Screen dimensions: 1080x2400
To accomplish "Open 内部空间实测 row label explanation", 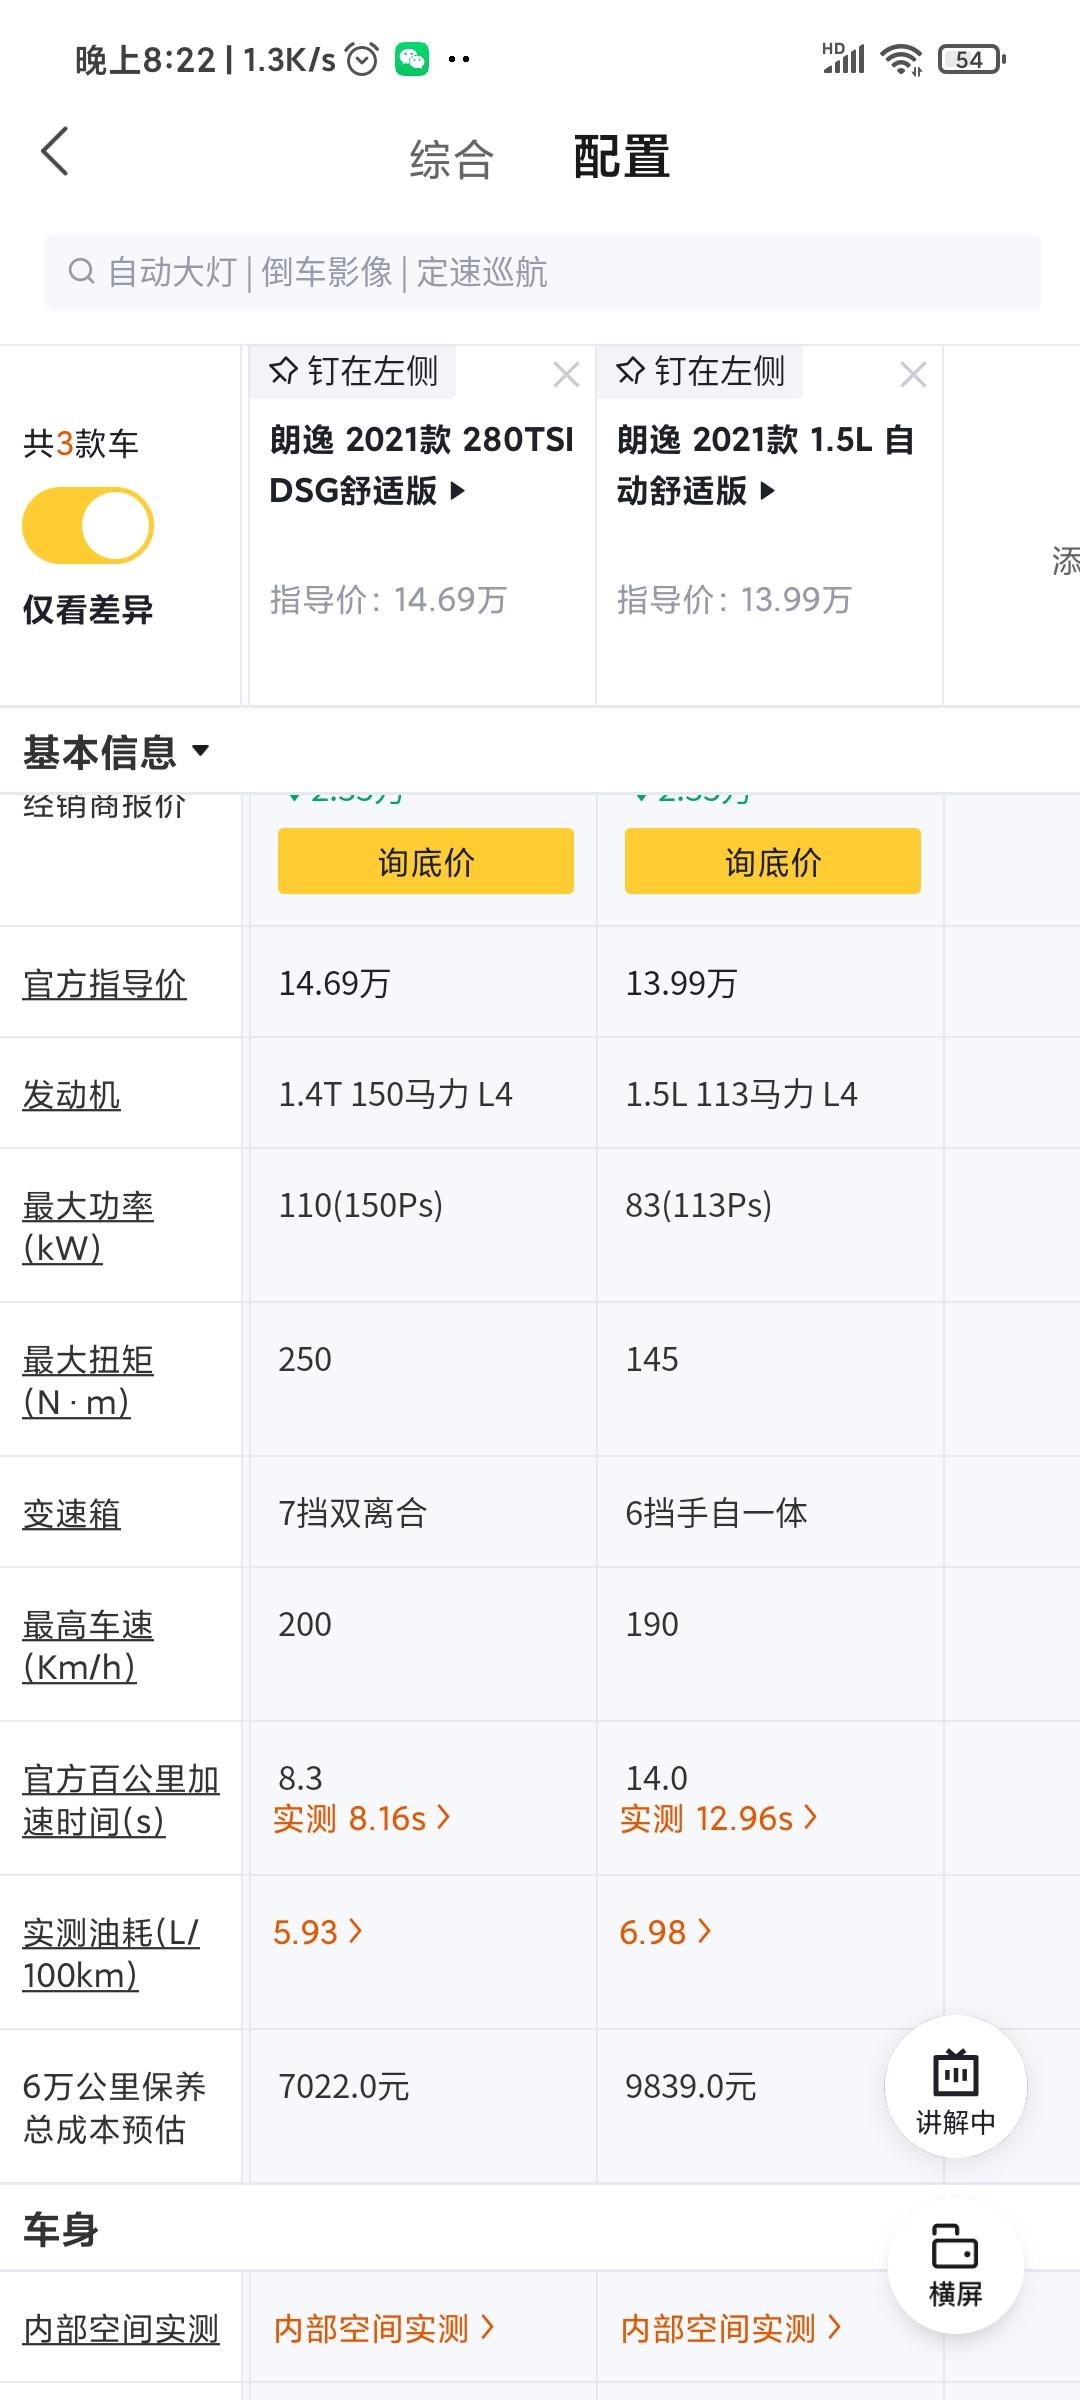I will tap(121, 2329).
